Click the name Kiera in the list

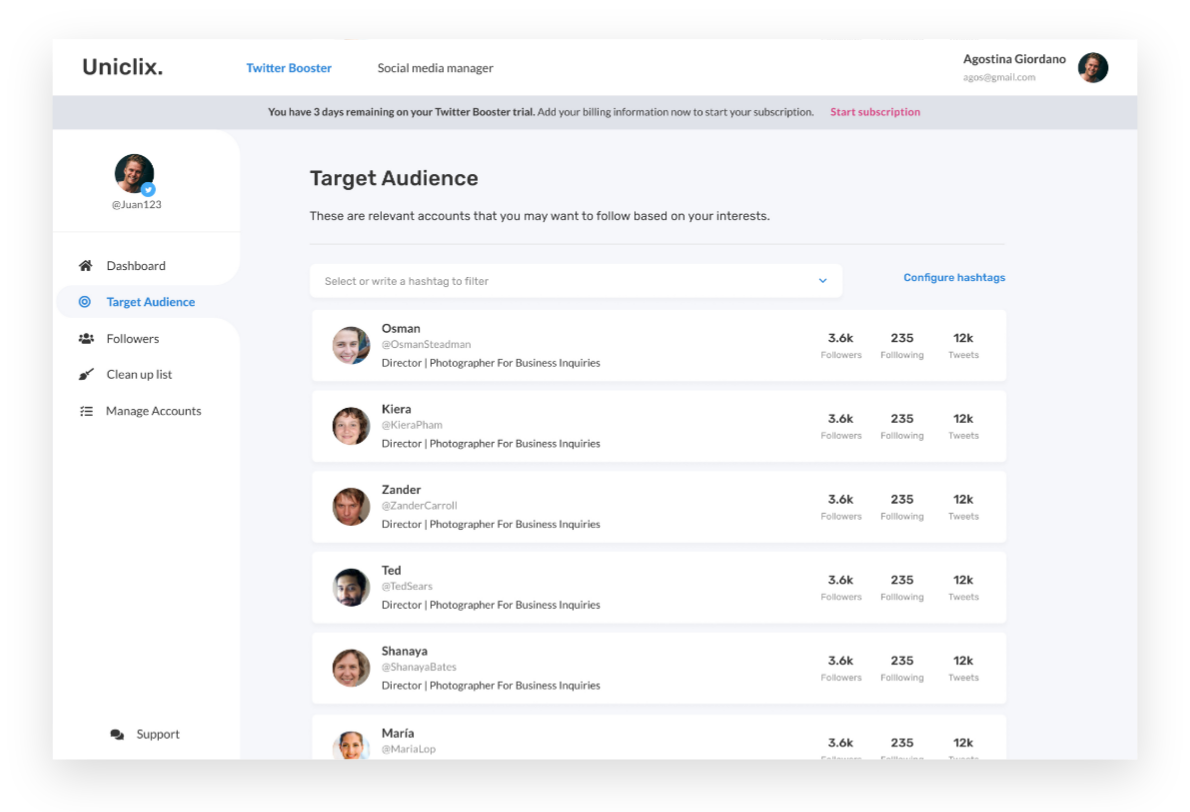click(396, 409)
